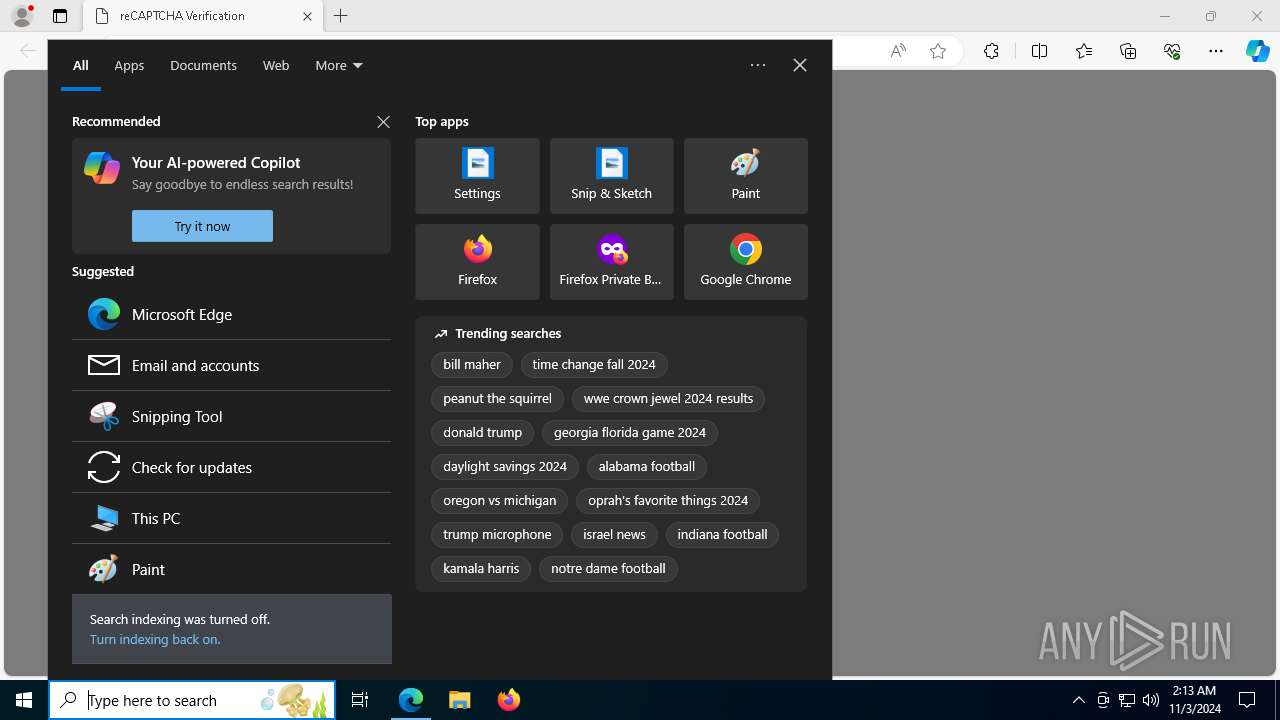Launch Firefox from Top apps

pyautogui.click(x=477, y=262)
